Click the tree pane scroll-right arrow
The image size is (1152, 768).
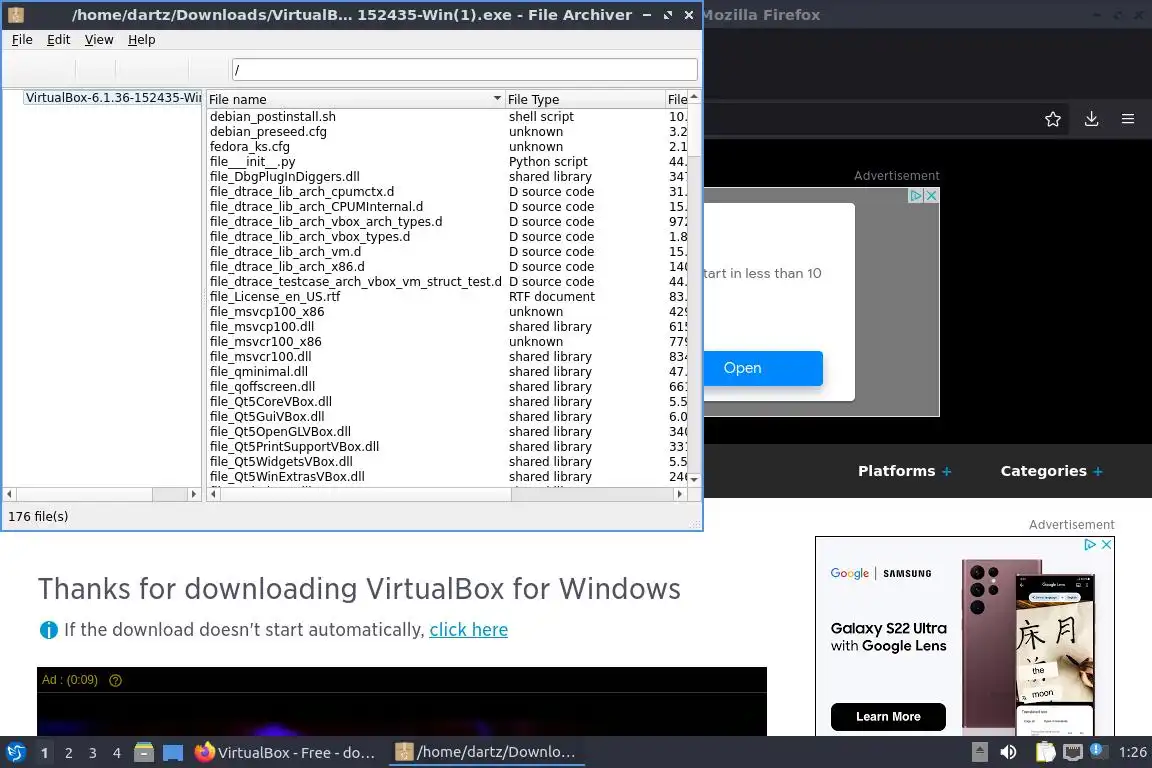pyautogui.click(x=193, y=494)
